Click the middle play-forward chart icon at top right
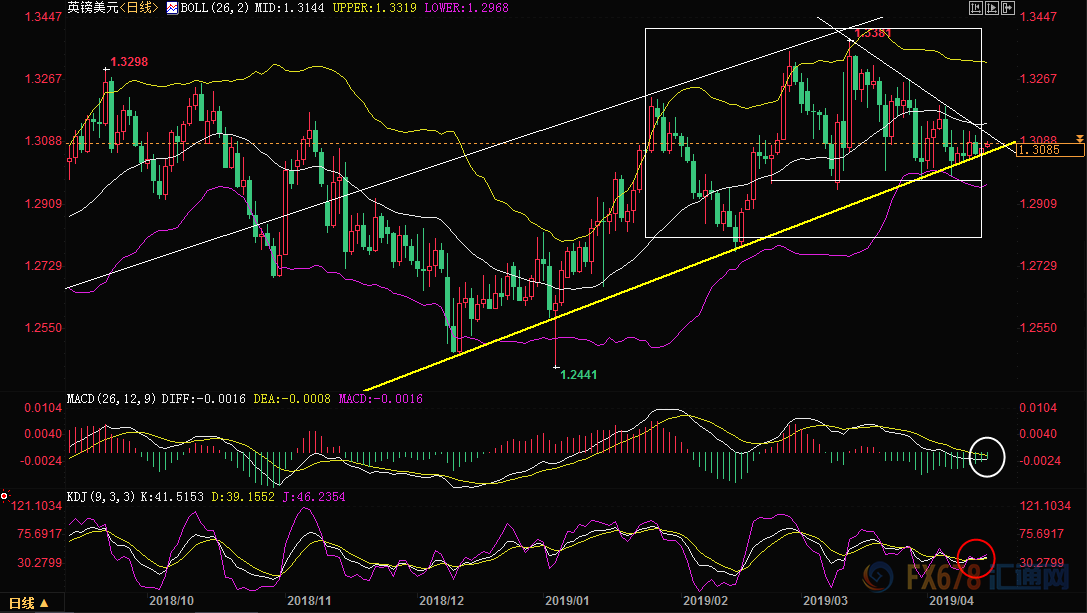The image size is (1087, 613). click(x=990, y=8)
